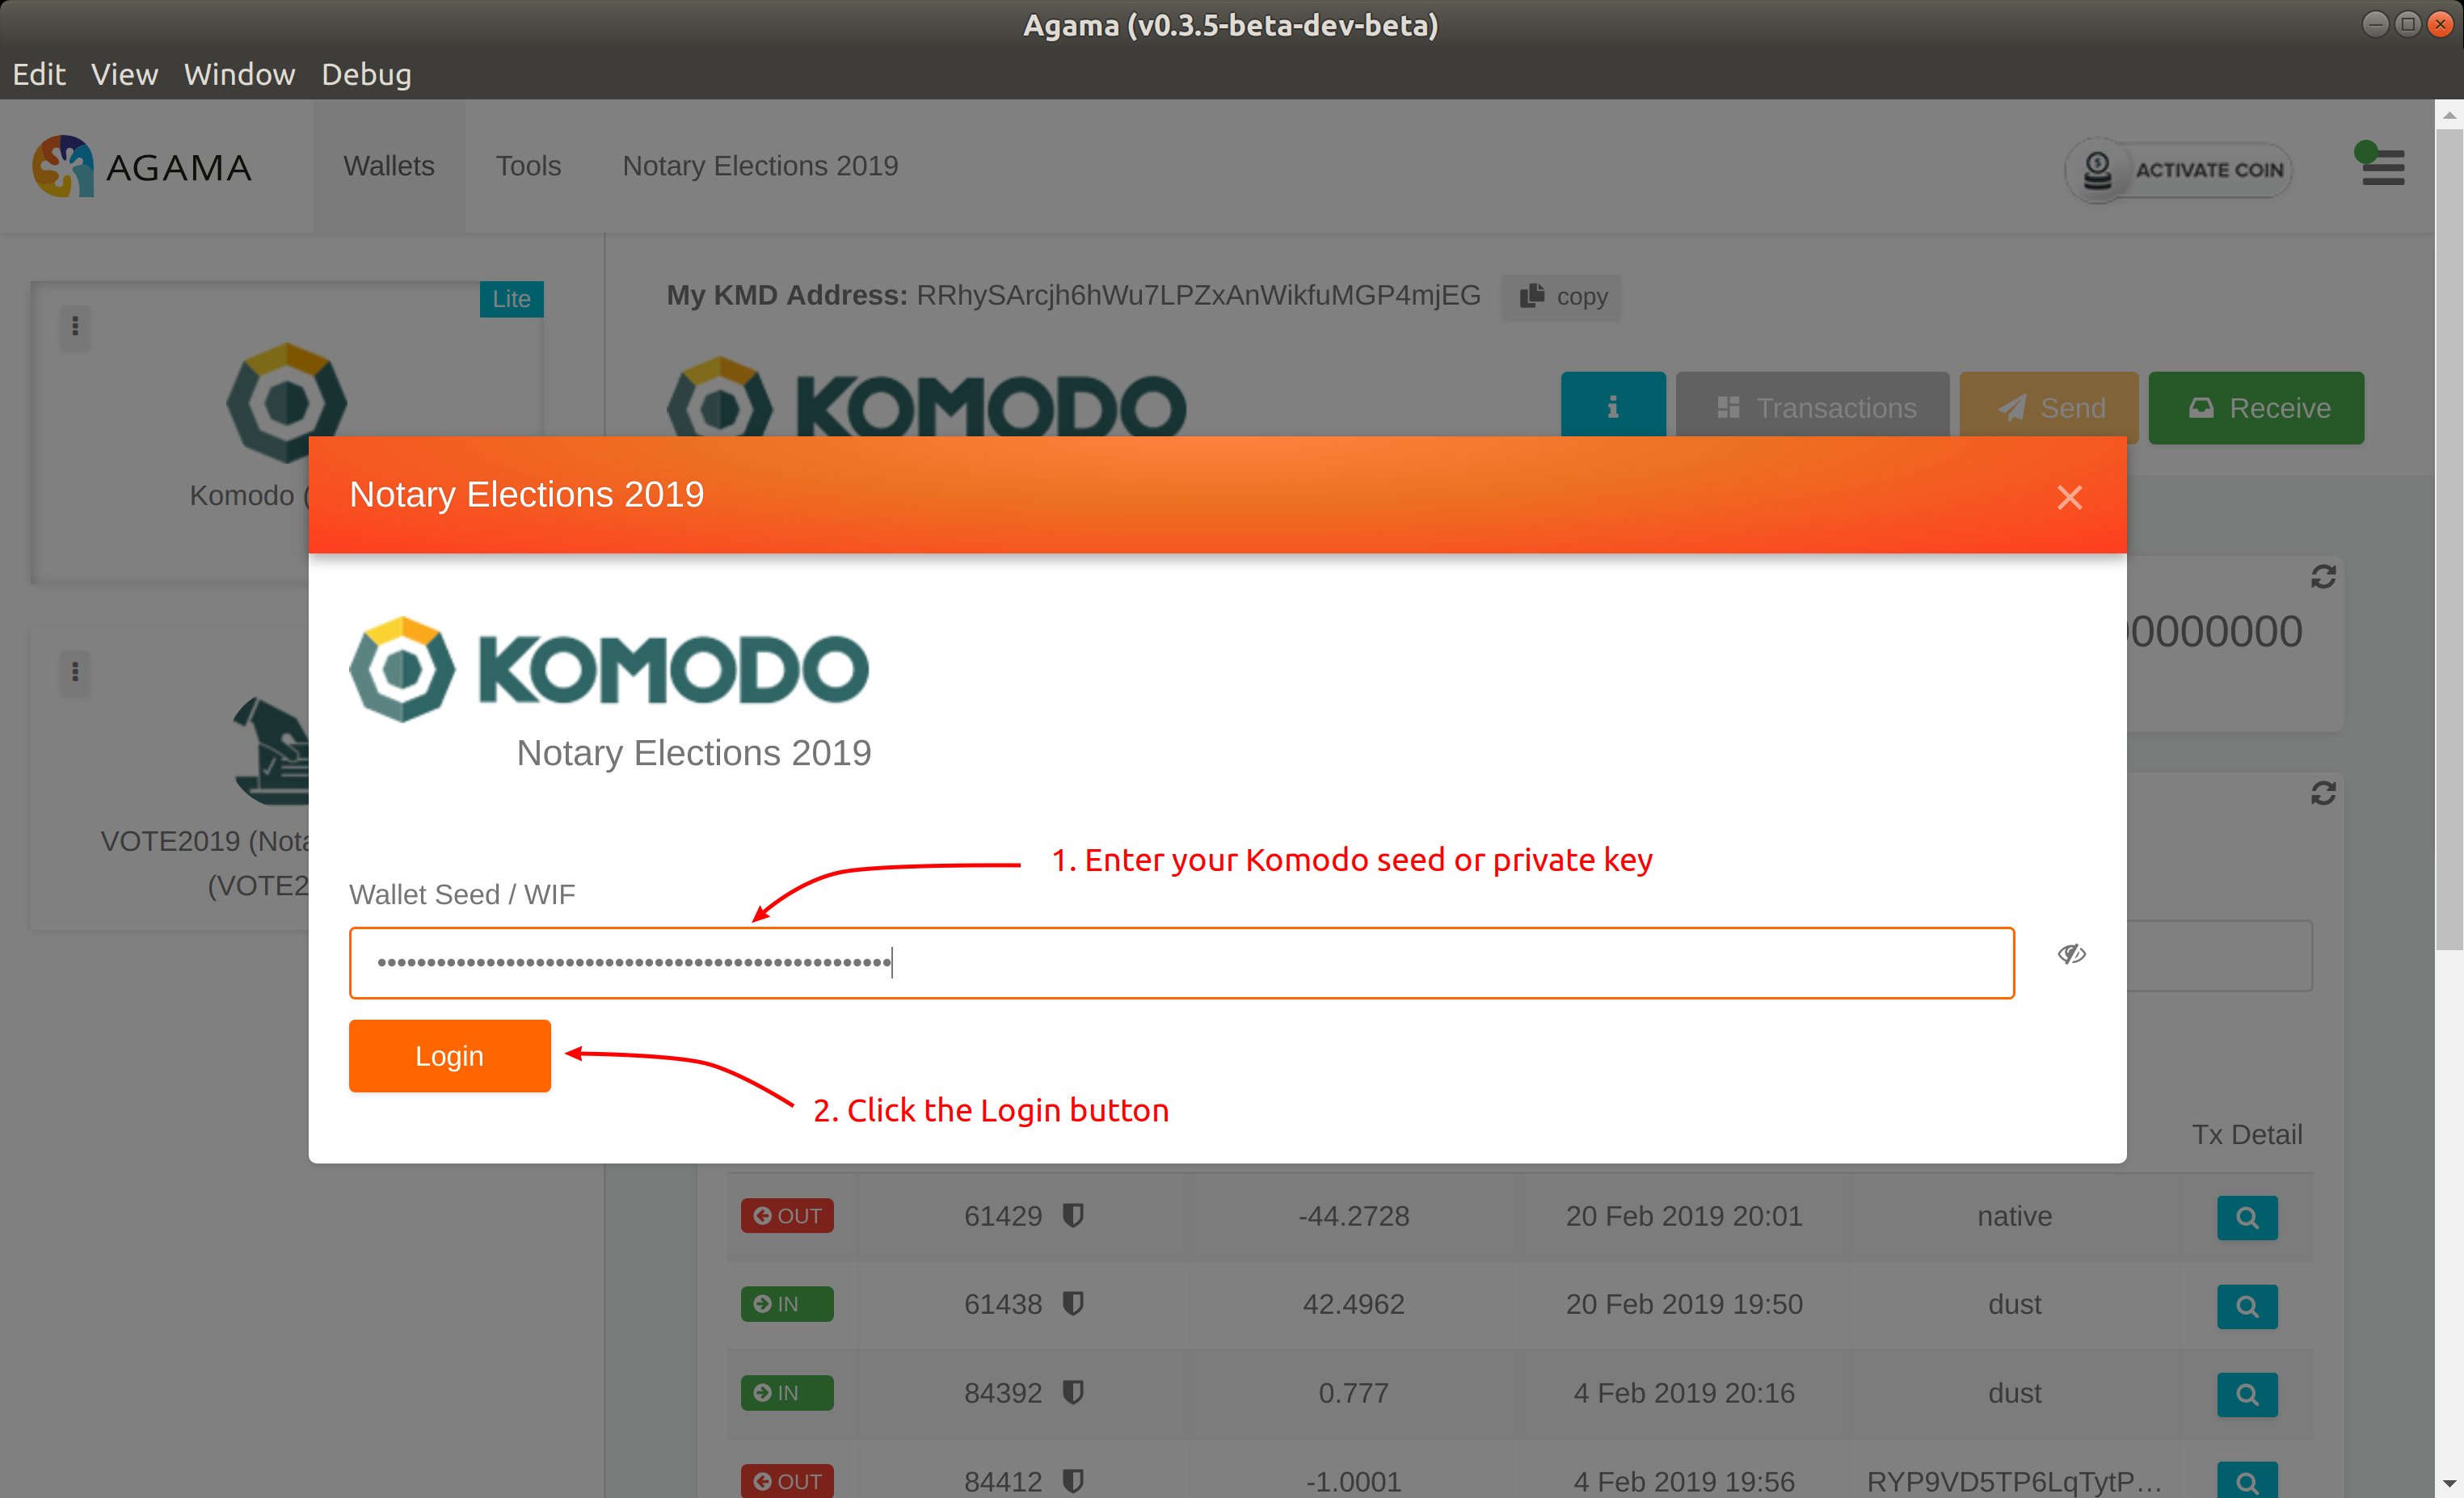Open the View menu
Screen dimensions: 2464x1498
click(x=124, y=75)
